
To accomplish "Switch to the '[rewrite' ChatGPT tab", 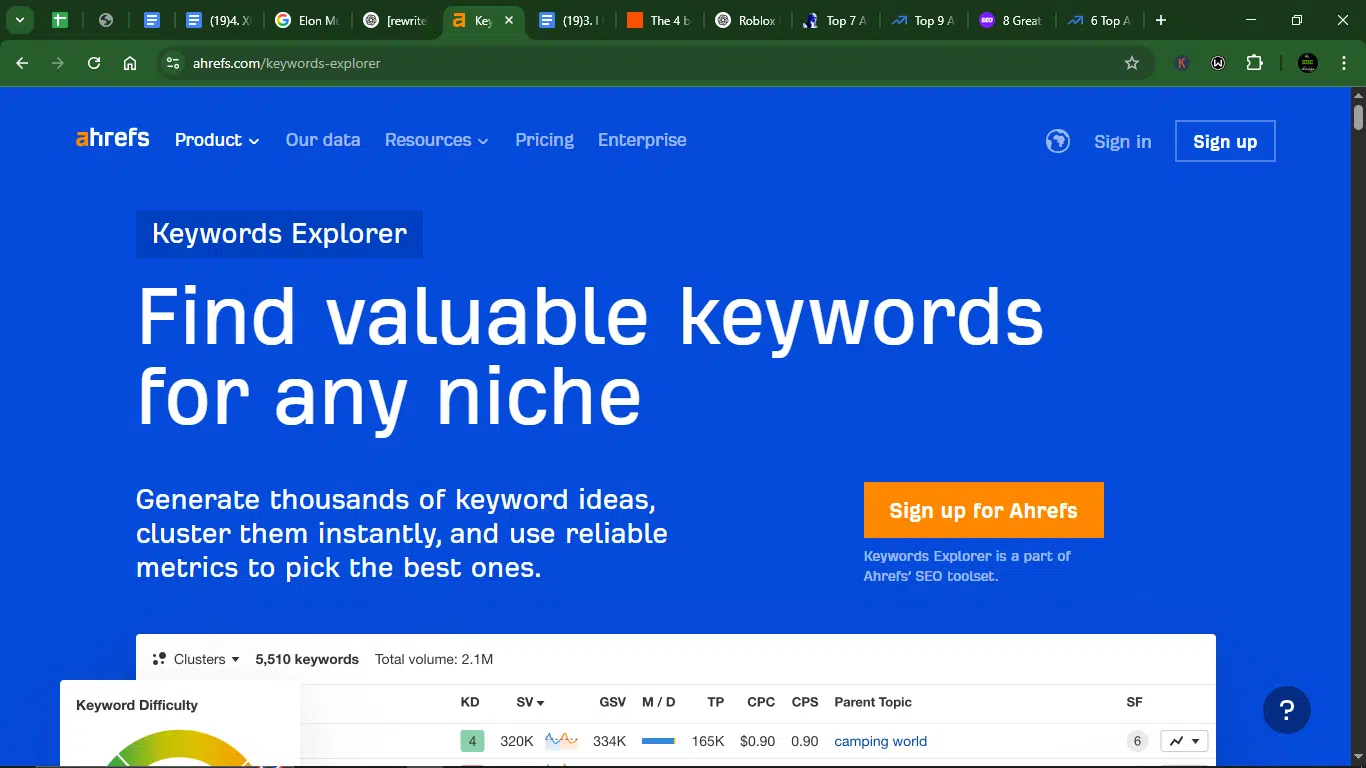I will click(x=395, y=20).
